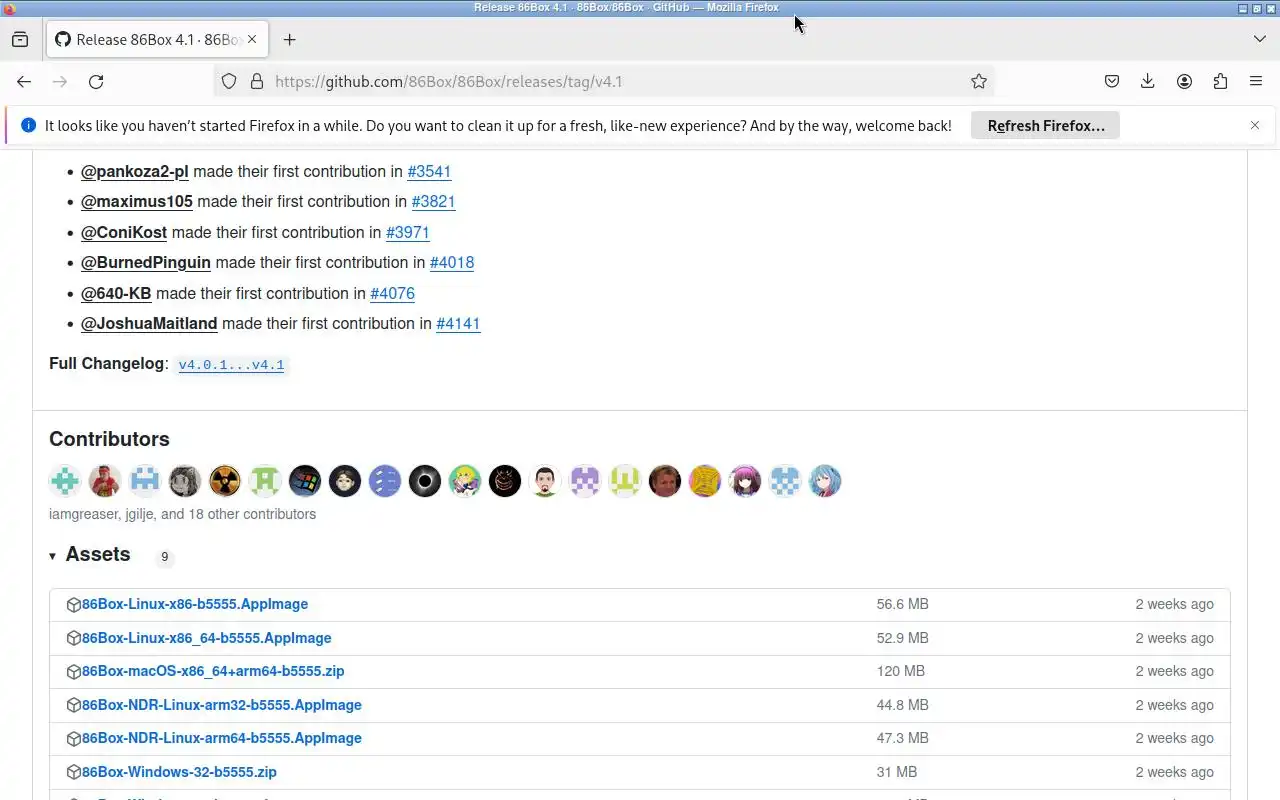Open the teal cross-pattern contributor avatar
This screenshot has height=800, width=1280.
tap(65, 481)
